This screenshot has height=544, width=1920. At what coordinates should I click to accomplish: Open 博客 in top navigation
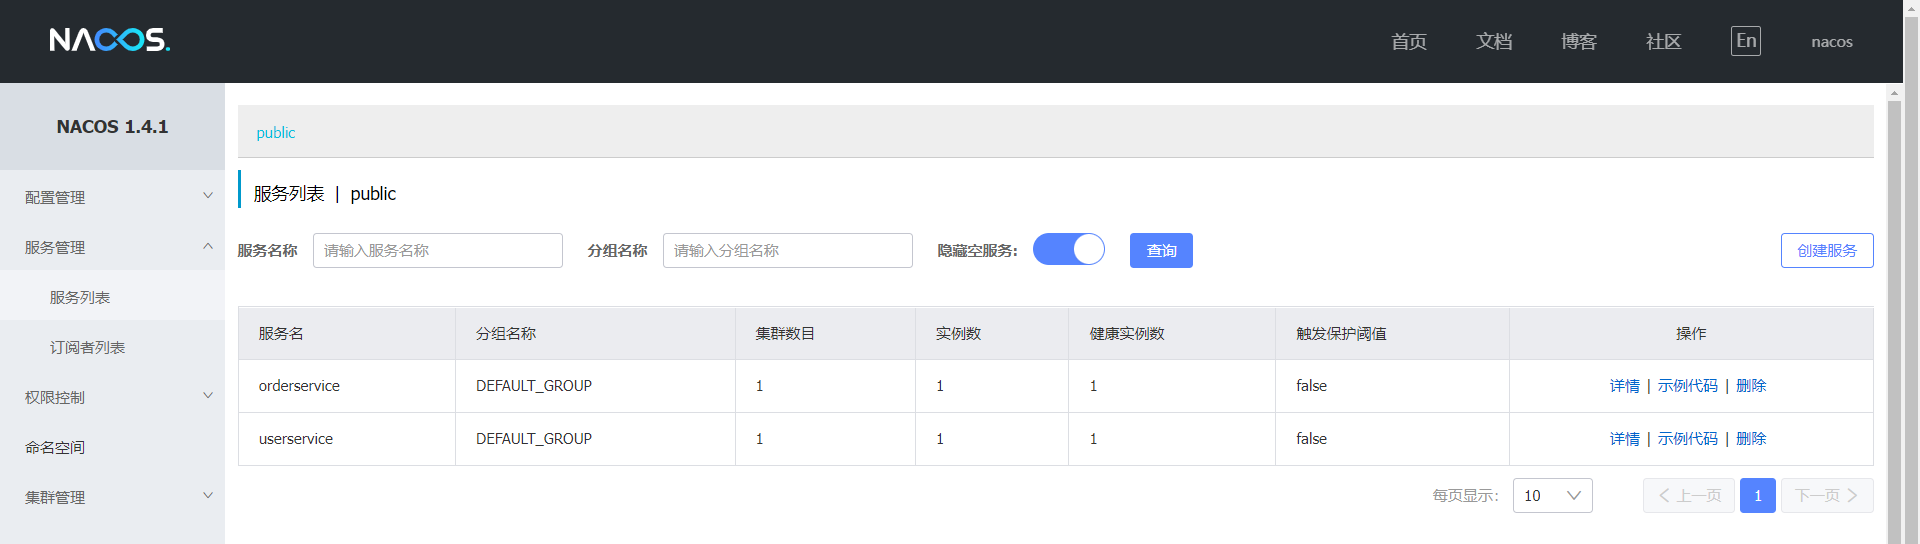click(x=1579, y=42)
